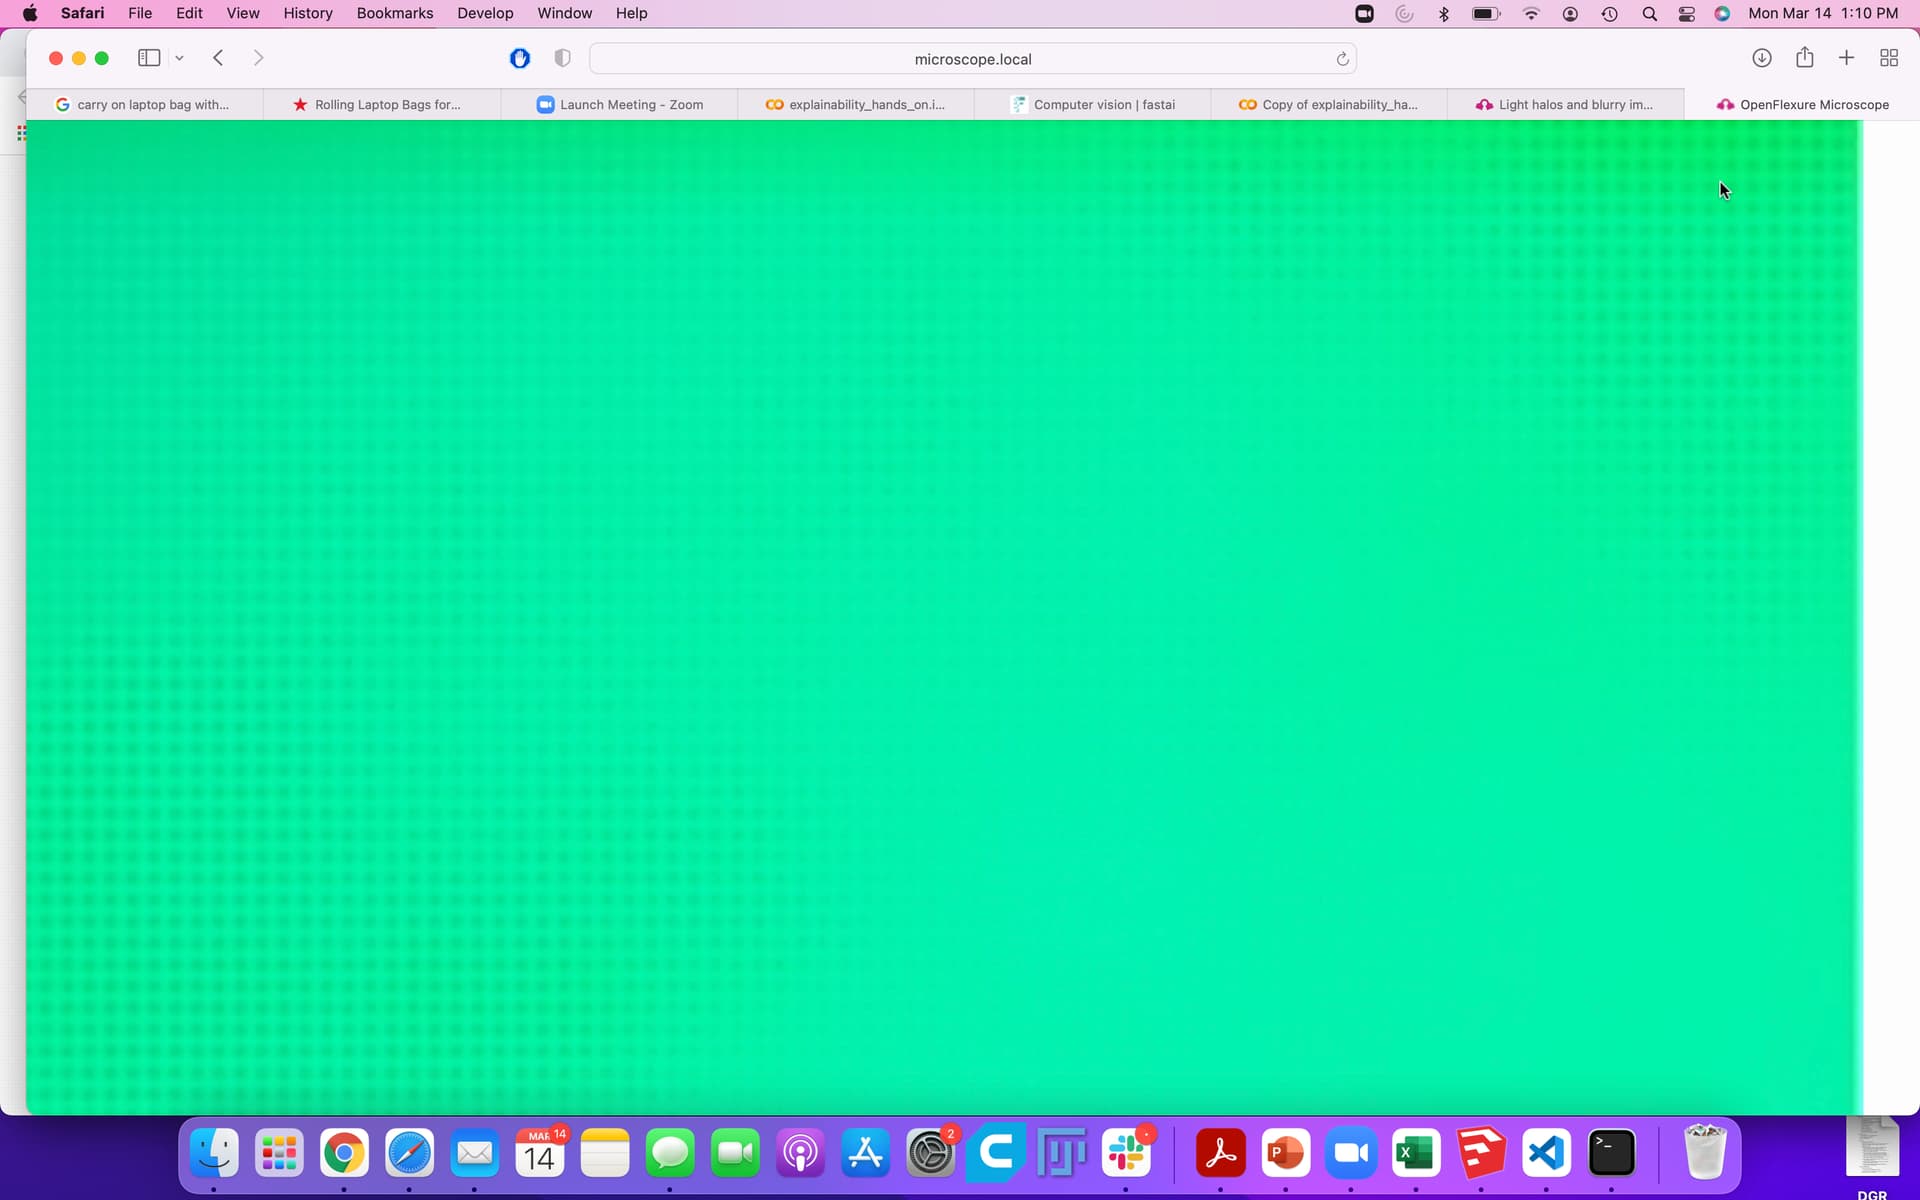The height and width of the screenshot is (1200, 1920).
Task: Switch to the 'carry on laptop bag with...' tab
Action: [144, 104]
